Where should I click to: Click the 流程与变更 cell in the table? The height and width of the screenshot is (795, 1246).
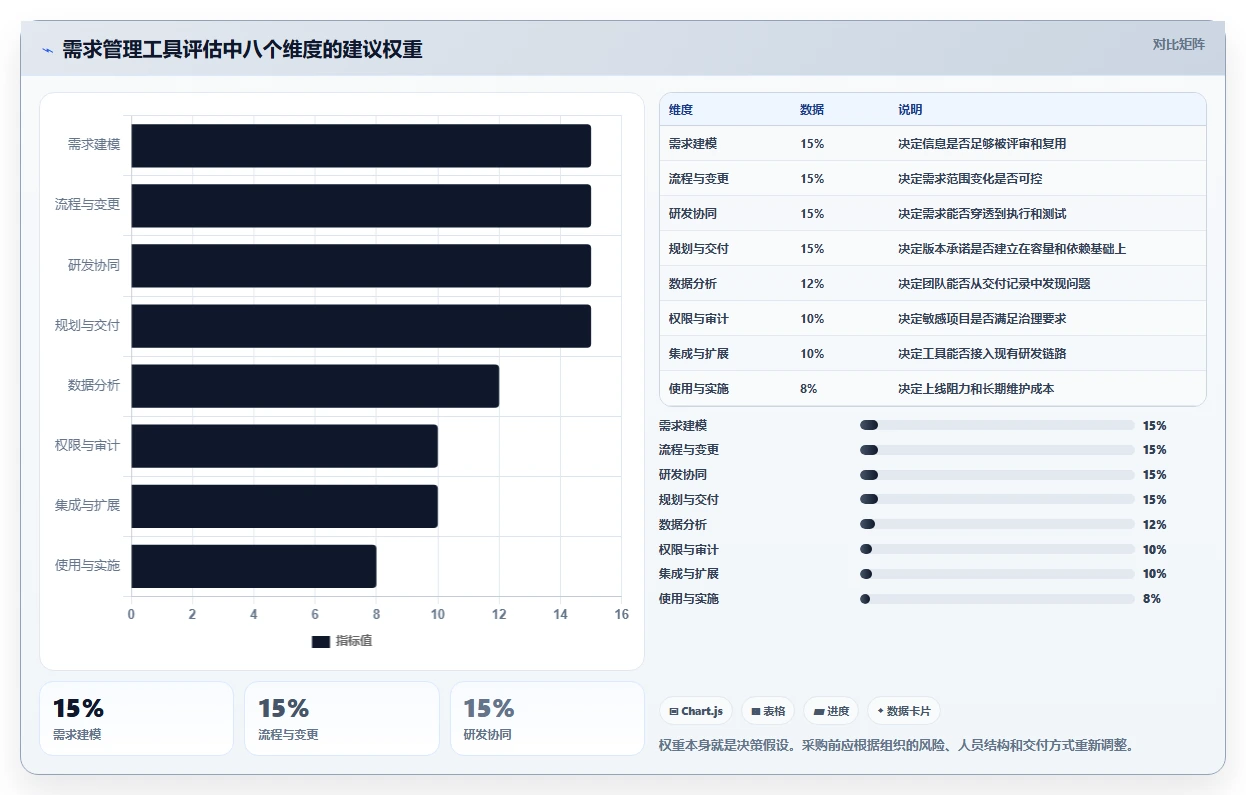click(x=699, y=179)
